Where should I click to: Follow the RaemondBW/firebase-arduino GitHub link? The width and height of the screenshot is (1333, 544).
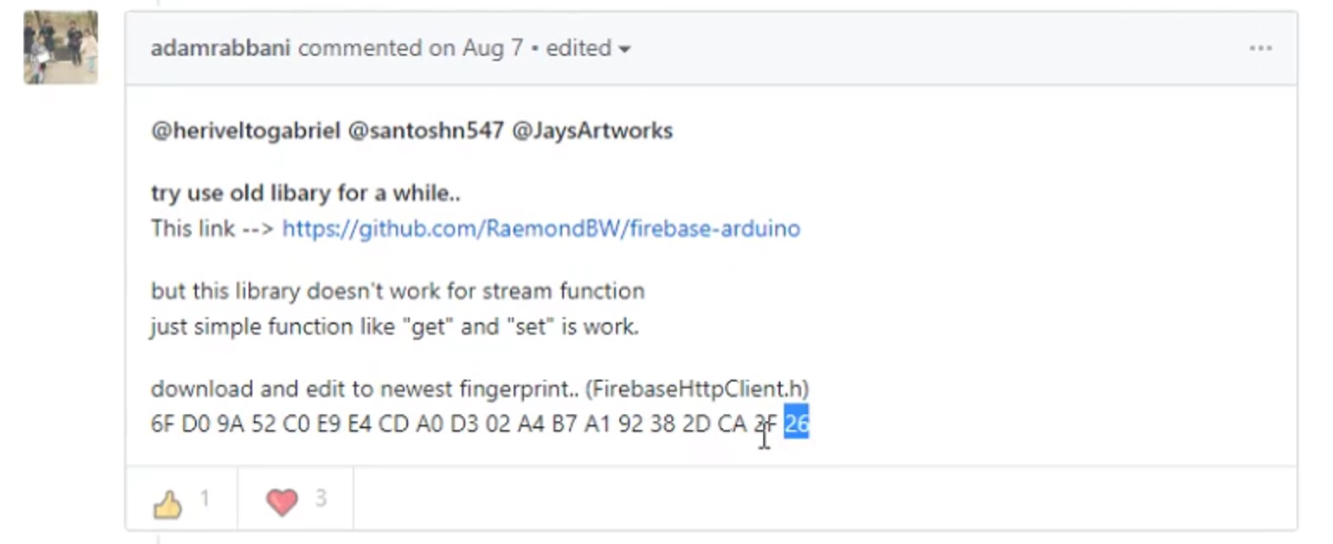point(541,228)
